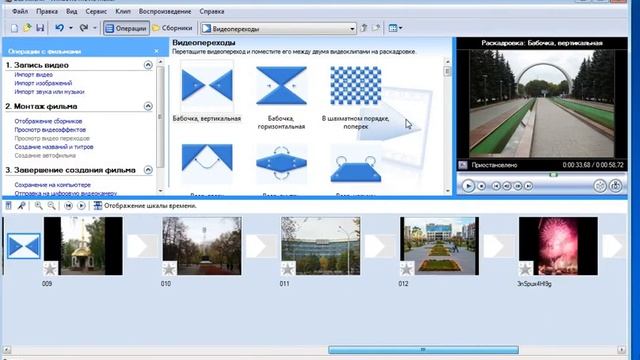Close the Операции с фильмами pane
This screenshot has width=640, height=360.
pos(157,51)
